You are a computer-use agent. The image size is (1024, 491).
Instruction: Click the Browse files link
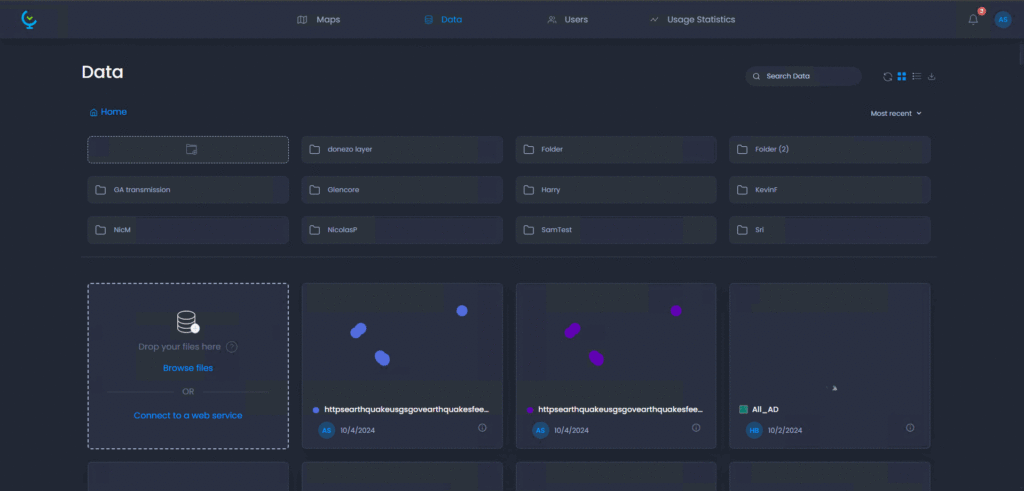pyautogui.click(x=188, y=368)
